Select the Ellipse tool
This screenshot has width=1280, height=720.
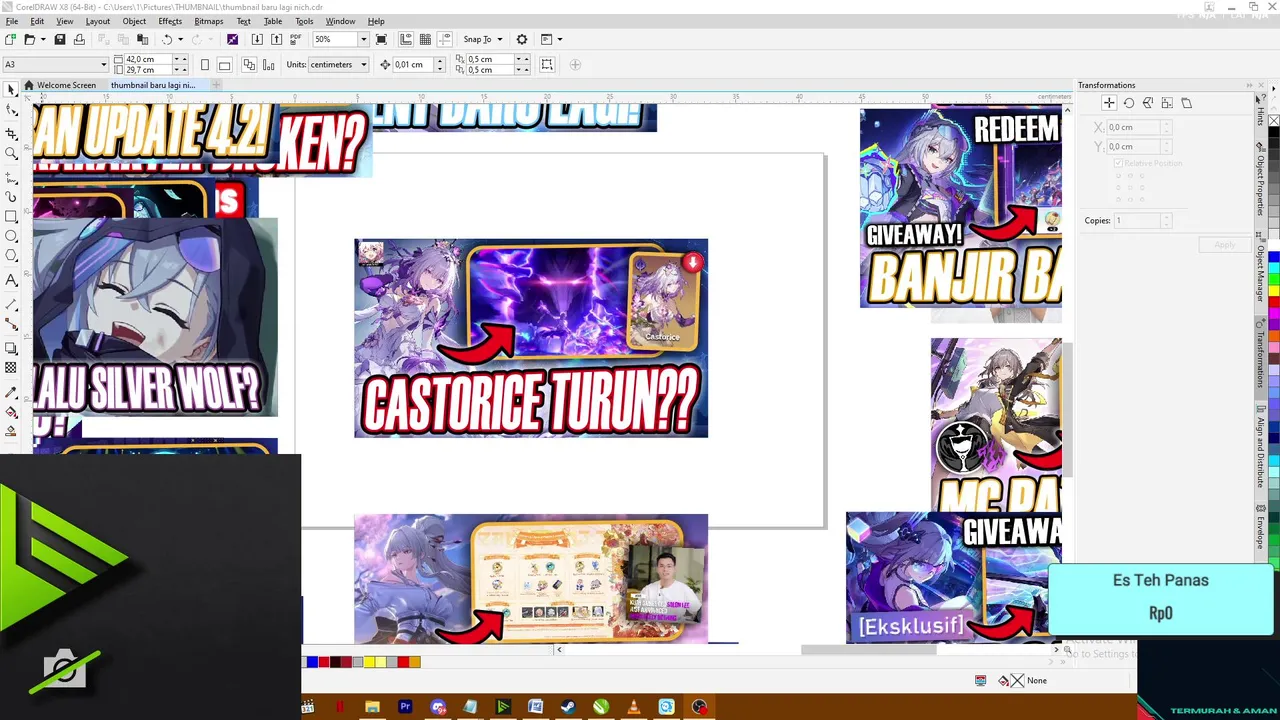(x=11, y=236)
